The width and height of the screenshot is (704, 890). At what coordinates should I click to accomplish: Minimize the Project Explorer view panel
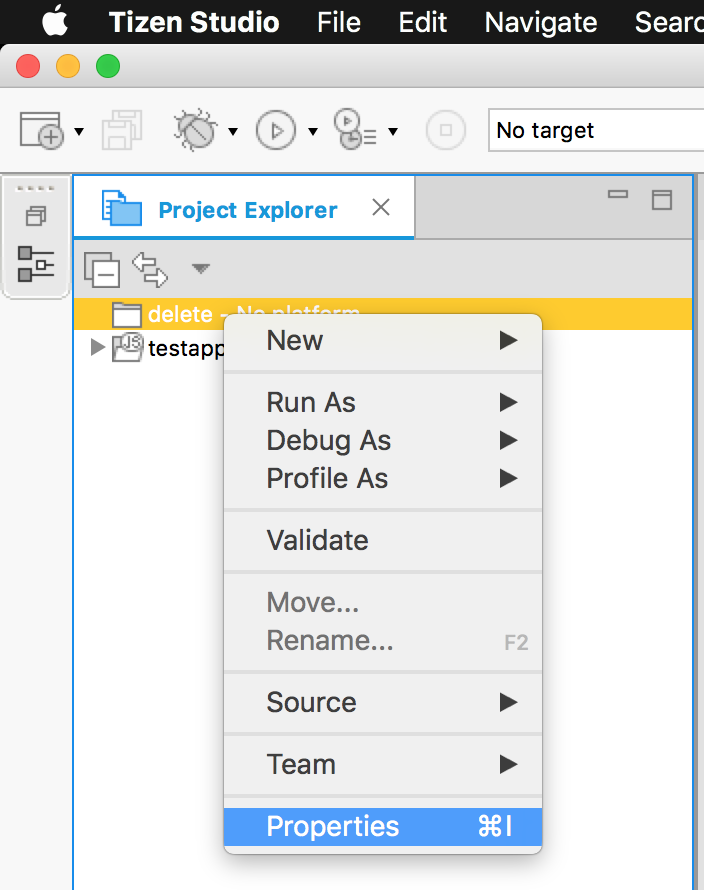618,196
